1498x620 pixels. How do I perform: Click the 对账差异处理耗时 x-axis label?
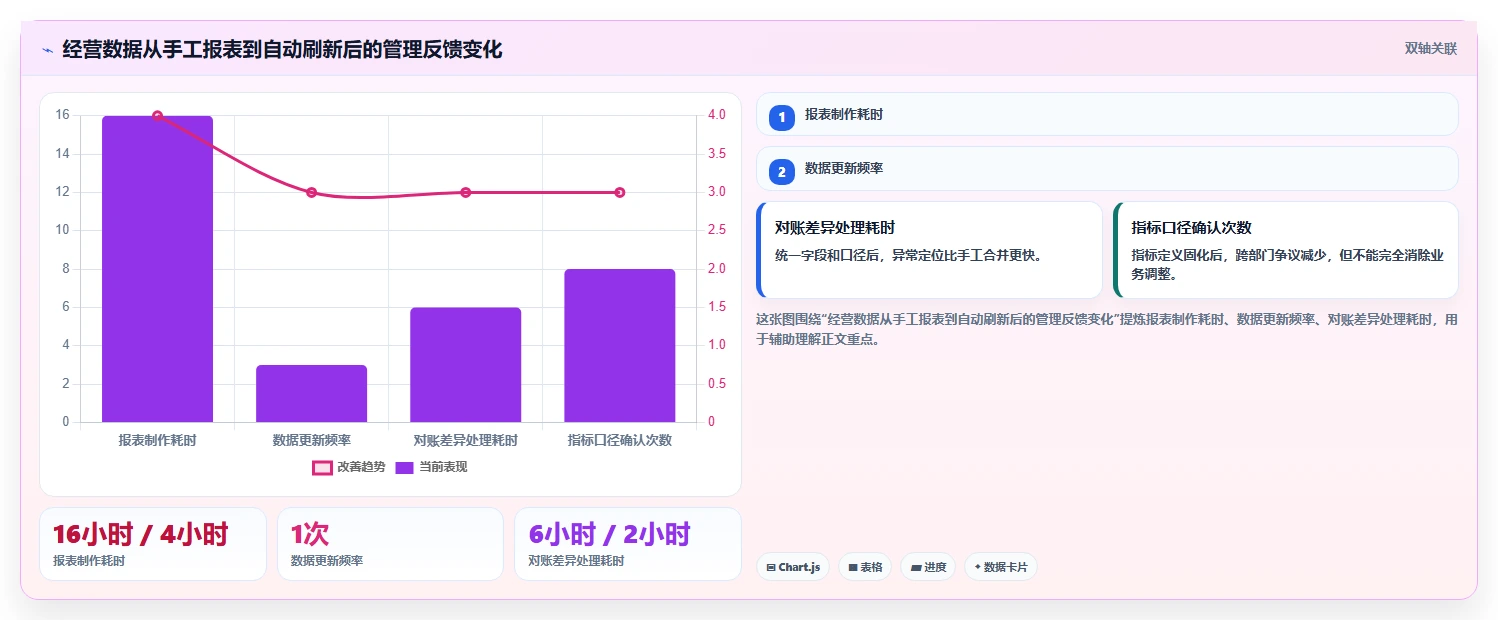(x=465, y=440)
